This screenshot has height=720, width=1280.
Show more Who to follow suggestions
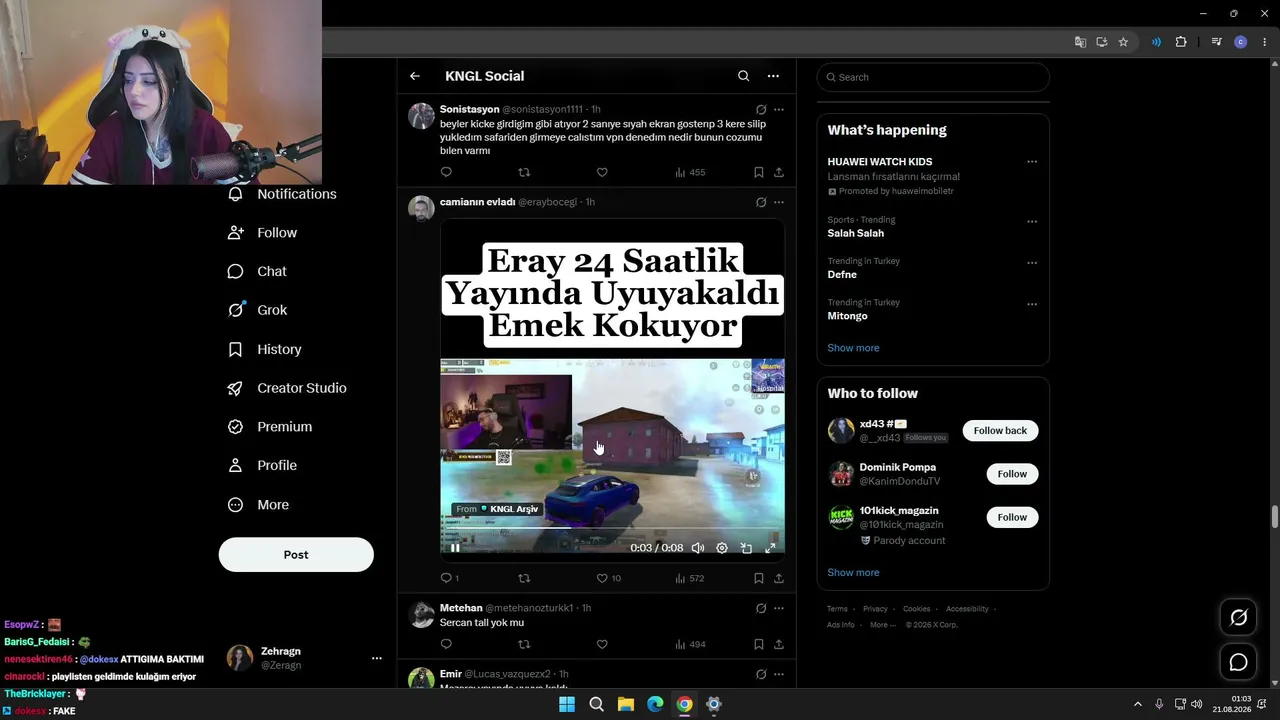click(853, 573)
